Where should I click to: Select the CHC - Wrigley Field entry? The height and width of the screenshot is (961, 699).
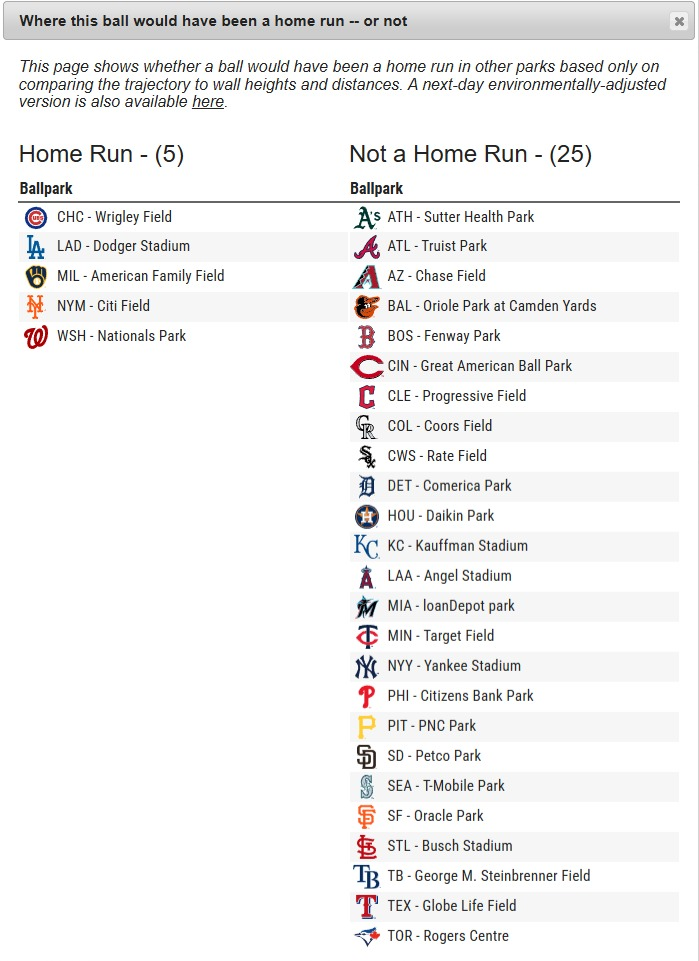coord(114,217)
